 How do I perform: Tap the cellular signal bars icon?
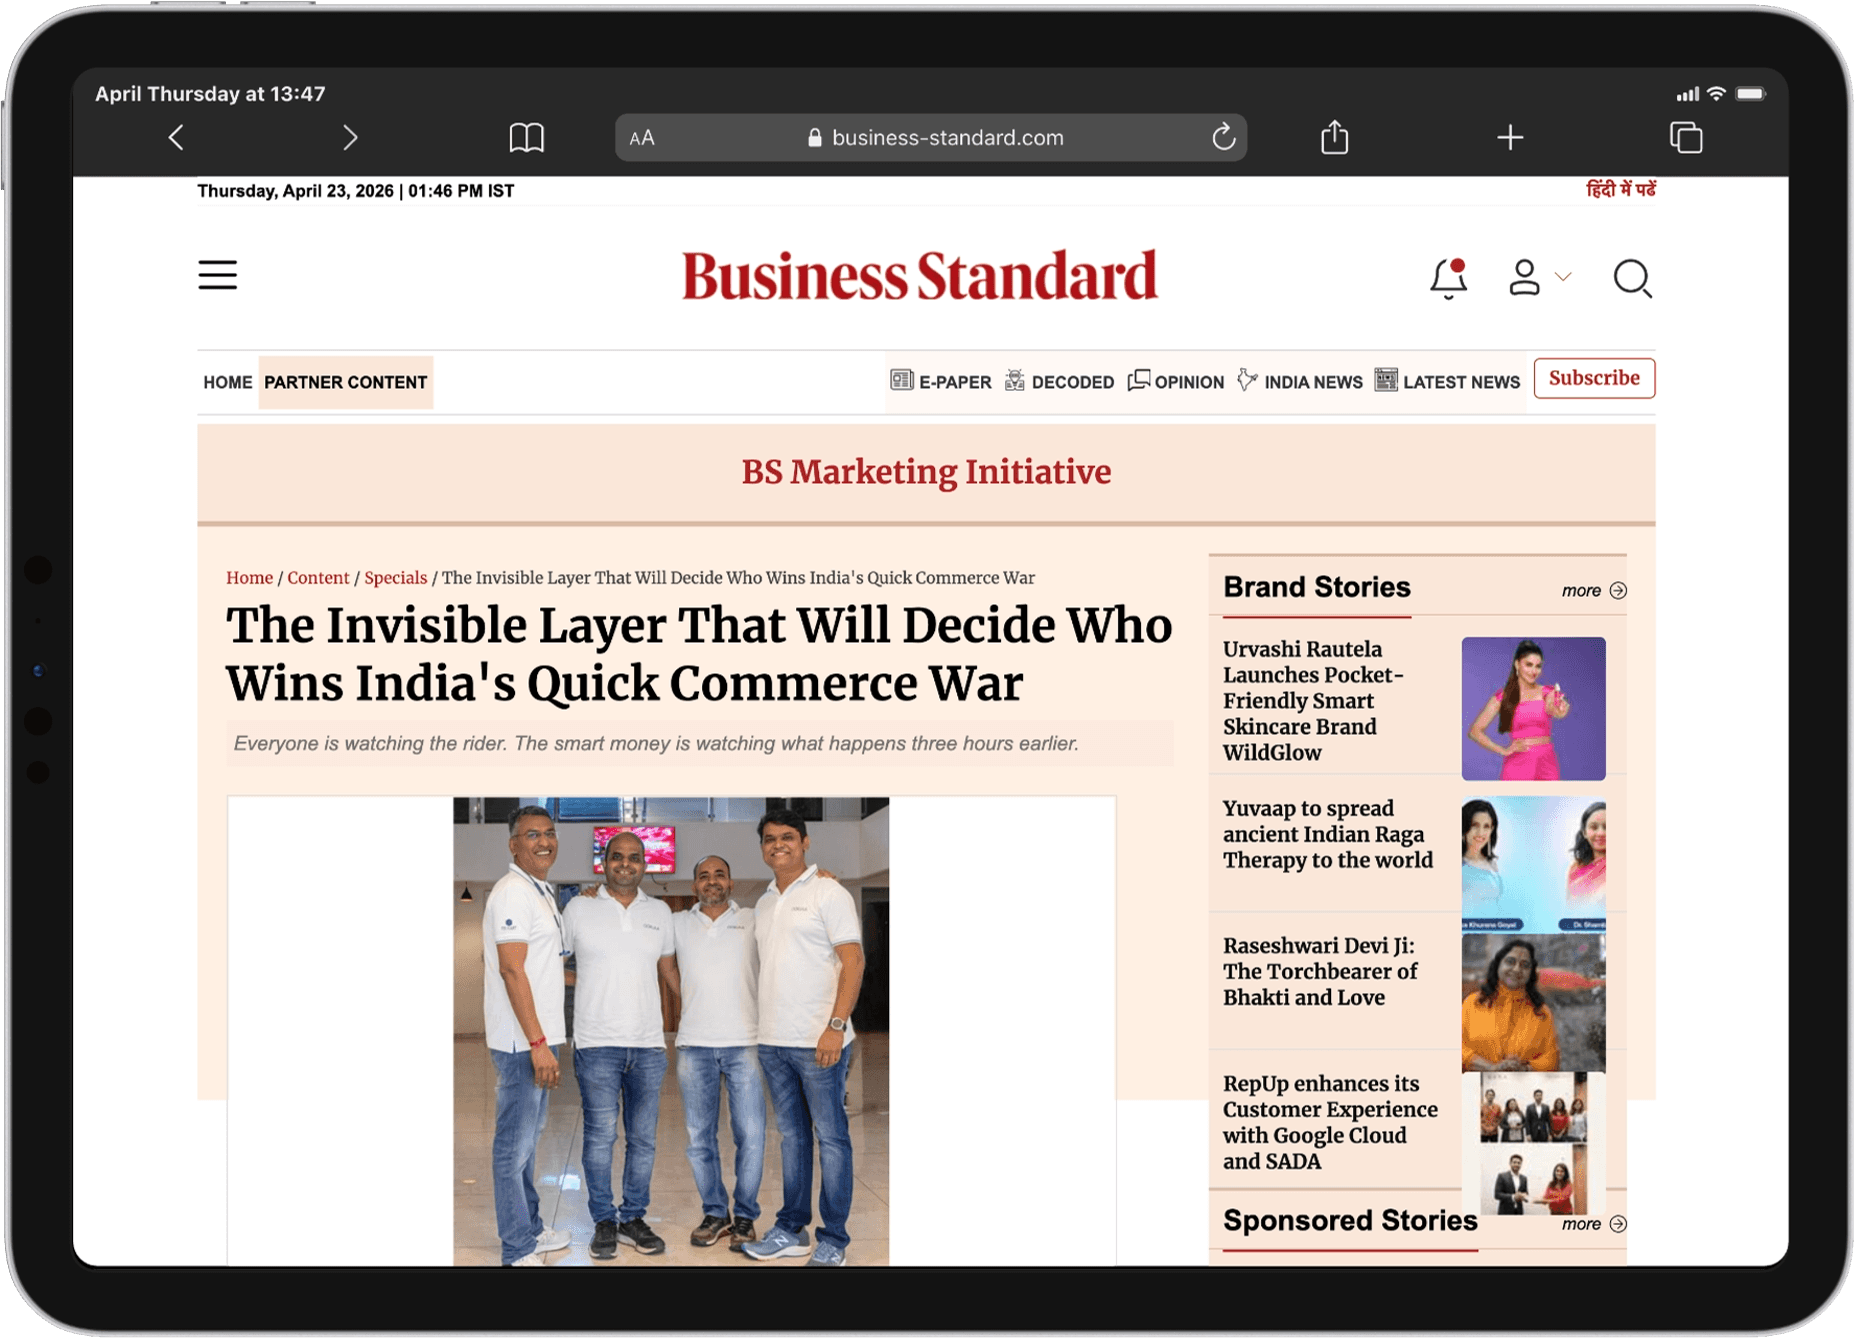pos(1687,94)
